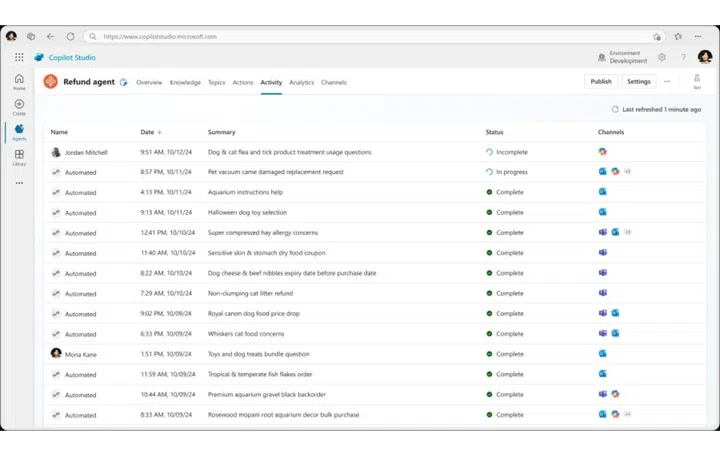Open the app launcher waffle icon
The image size is (720, 456).
tap(19, 57)
